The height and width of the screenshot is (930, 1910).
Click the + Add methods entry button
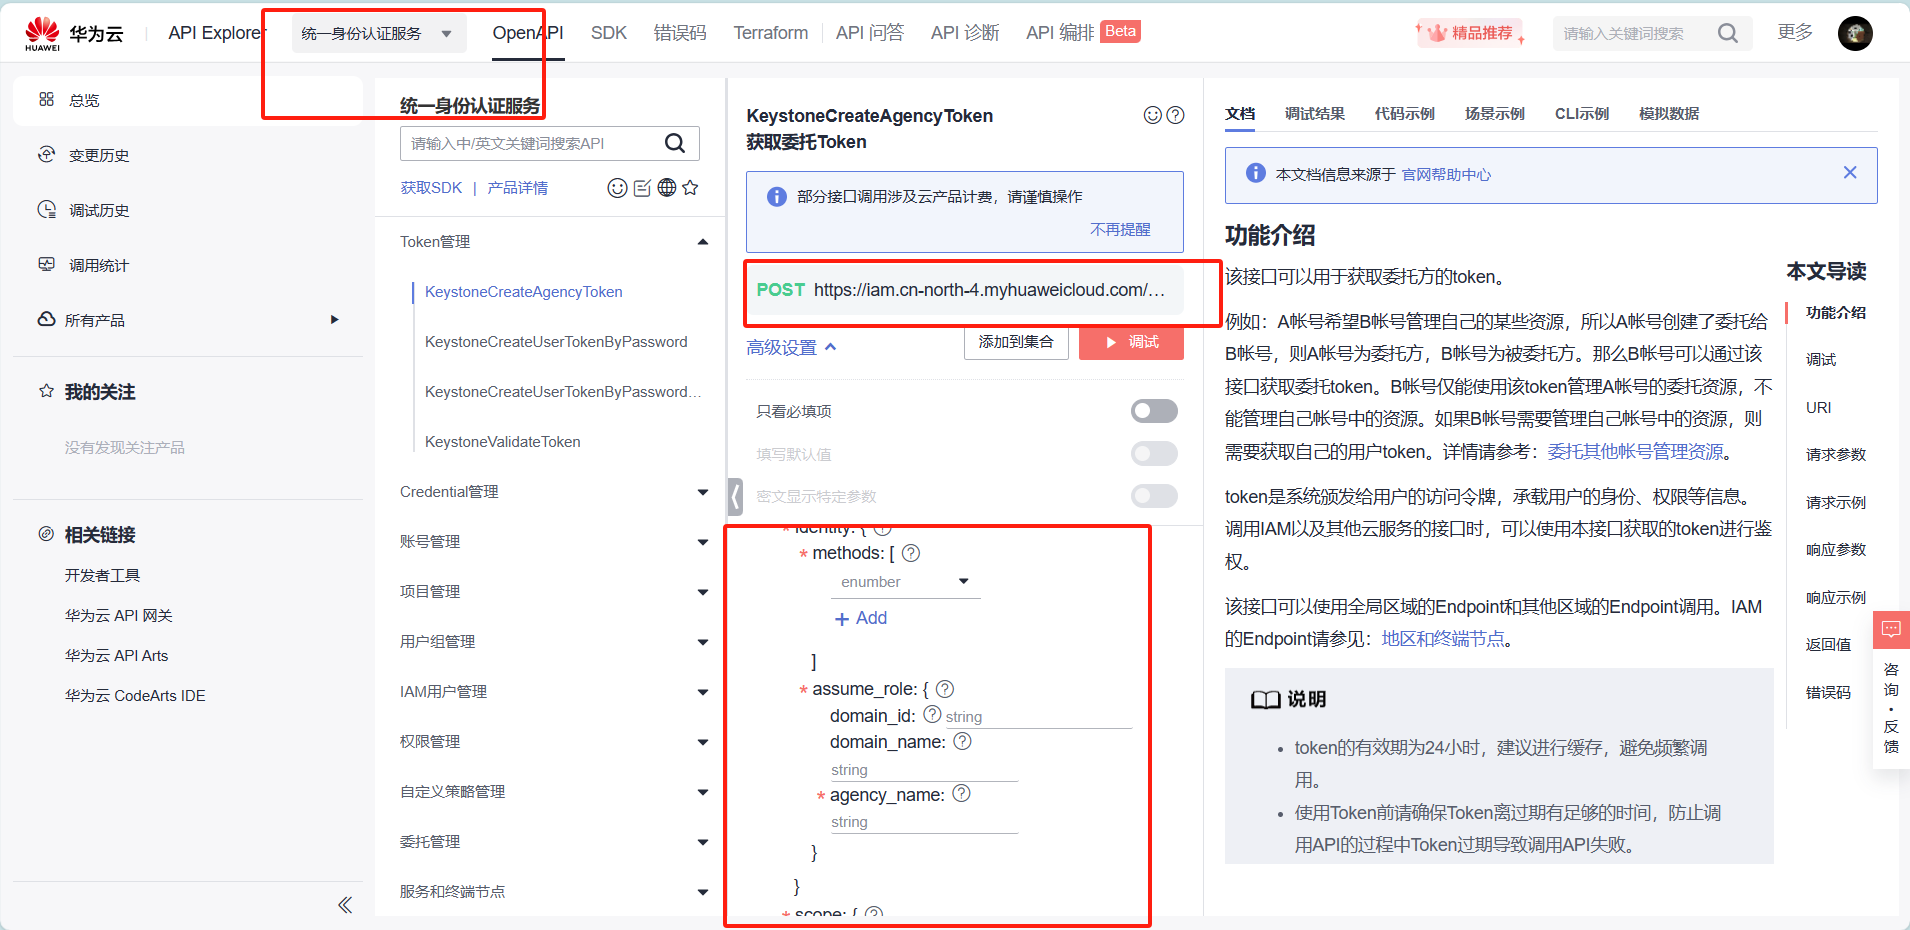click(861, 618)
